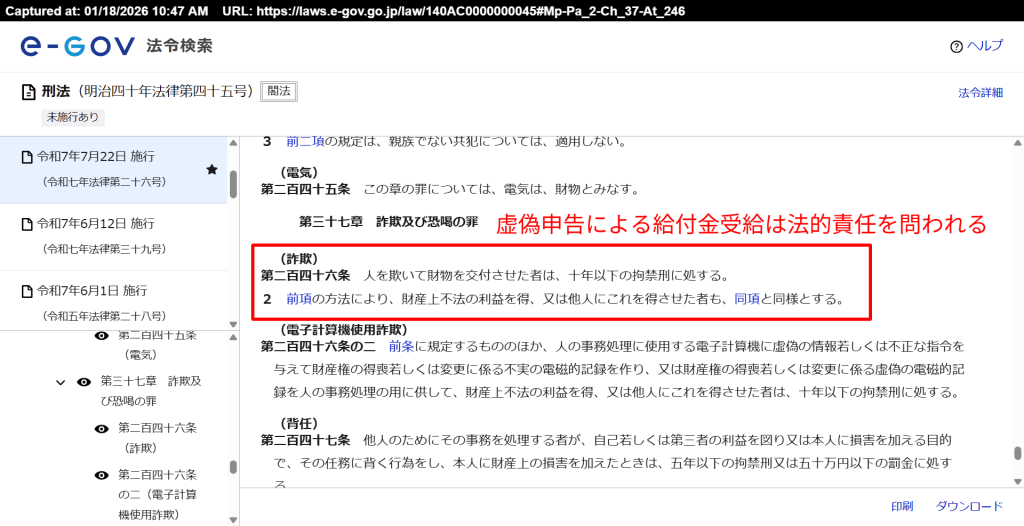
Task: Click 法令検索 site title text
Action: coord(179,46)
